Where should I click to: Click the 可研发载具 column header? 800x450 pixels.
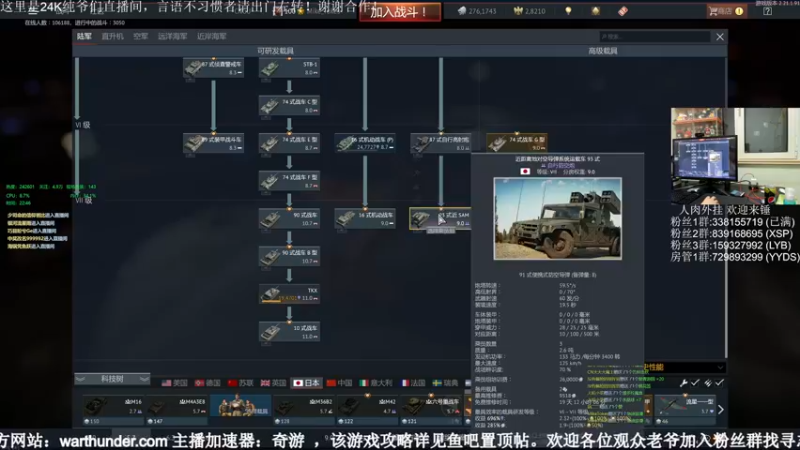[275, 51]
